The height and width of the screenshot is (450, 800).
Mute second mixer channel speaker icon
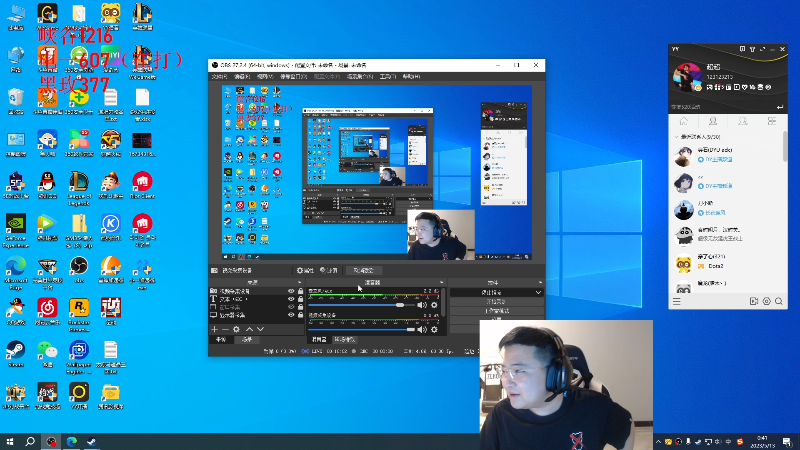coord(422,330)
